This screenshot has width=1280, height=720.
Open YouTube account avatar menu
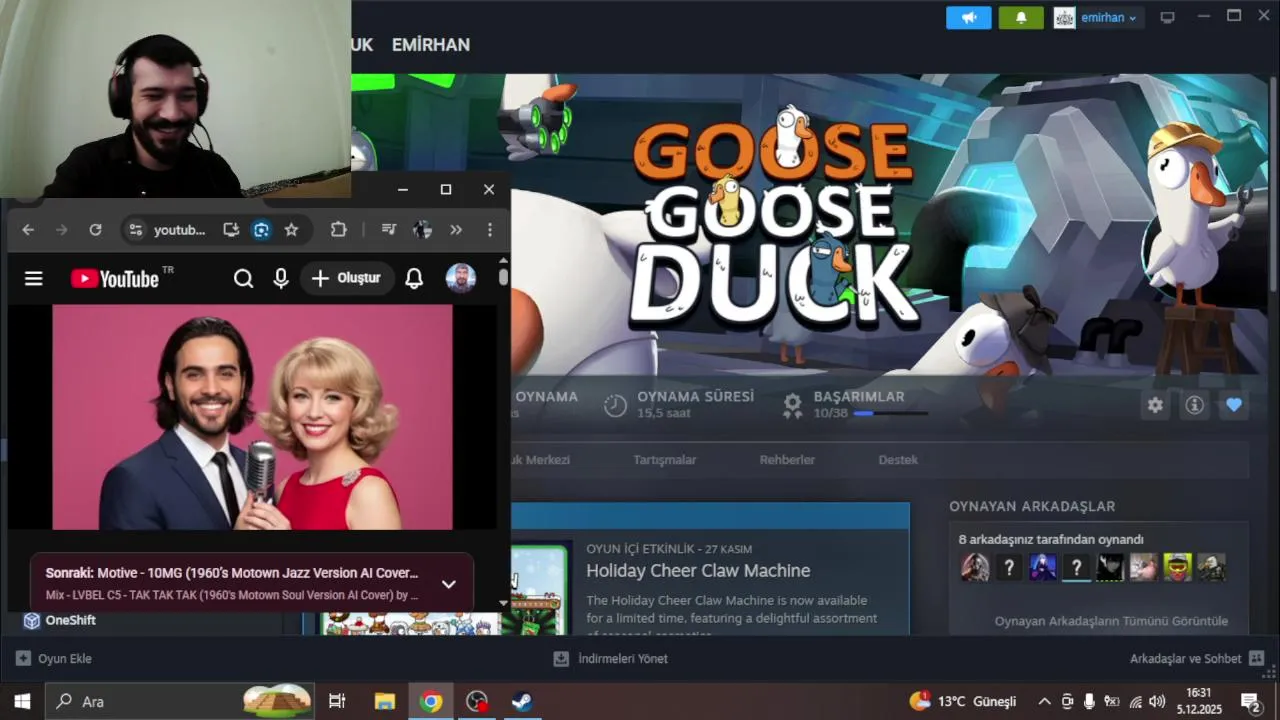(461, 278)
